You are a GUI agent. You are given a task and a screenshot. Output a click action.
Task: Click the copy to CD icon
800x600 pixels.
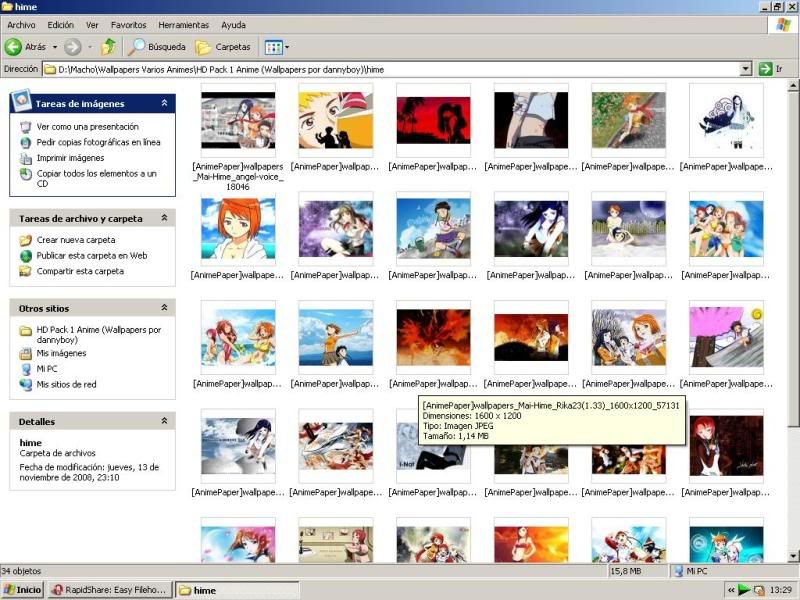(x=26, y=174)
